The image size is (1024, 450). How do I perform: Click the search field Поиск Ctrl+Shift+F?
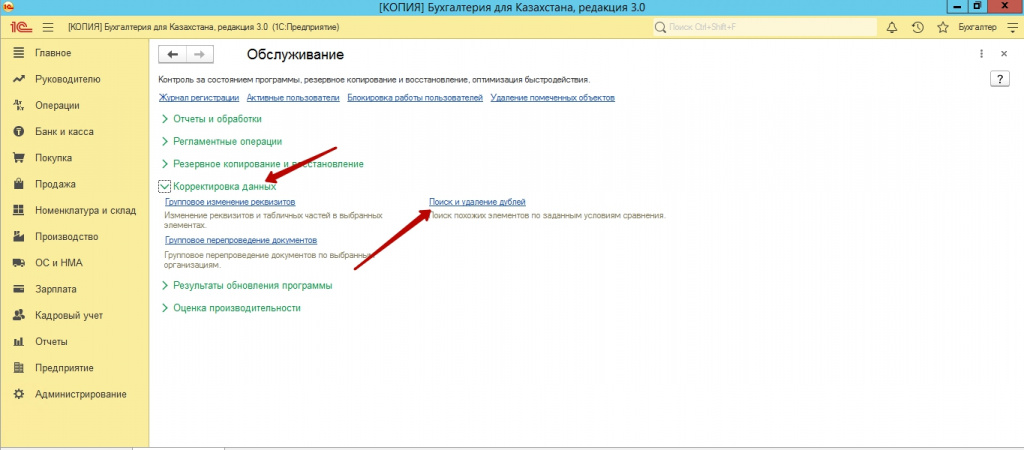[765, 27]
